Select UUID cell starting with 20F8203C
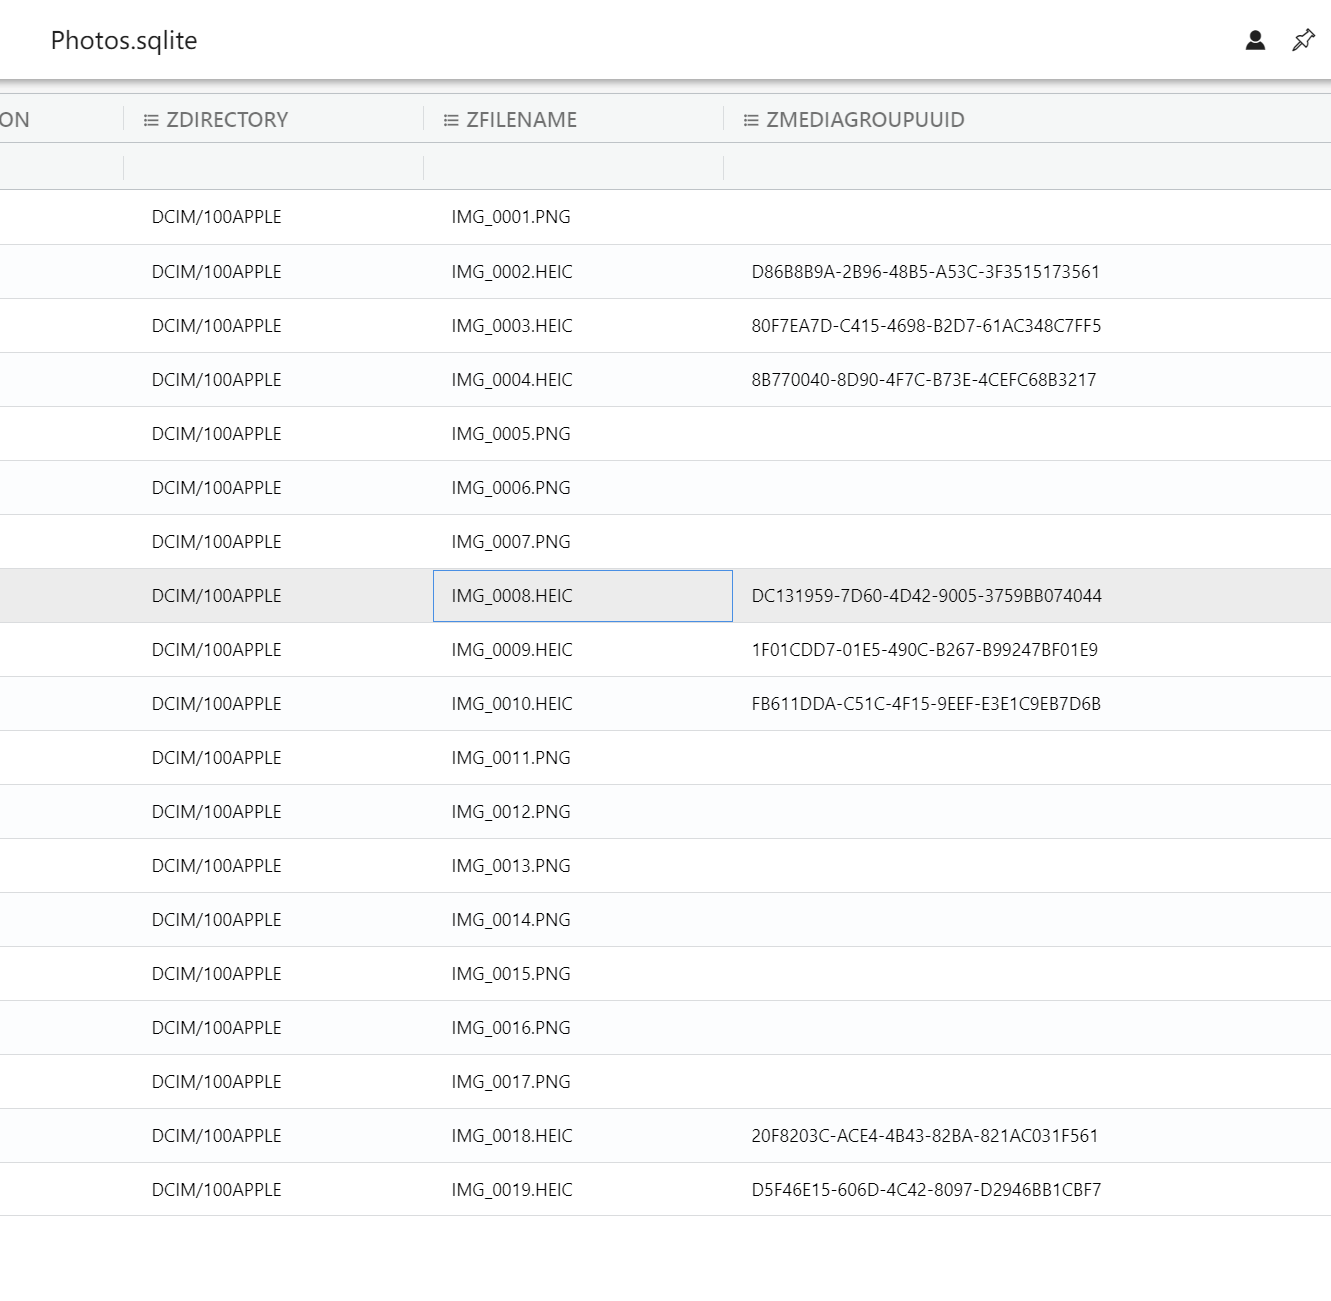Image resolution: width=1331 pixels, height=1301 pixels. coord(924,1136)
